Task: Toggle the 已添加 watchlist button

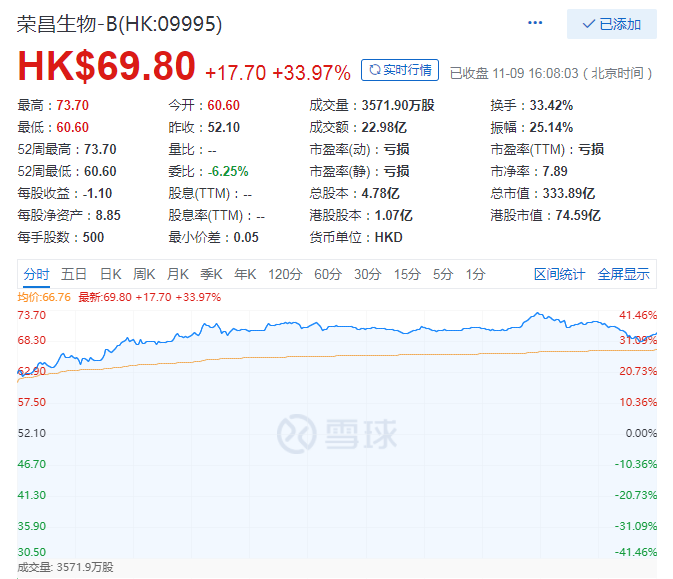Action: click(x=612, y=24)
